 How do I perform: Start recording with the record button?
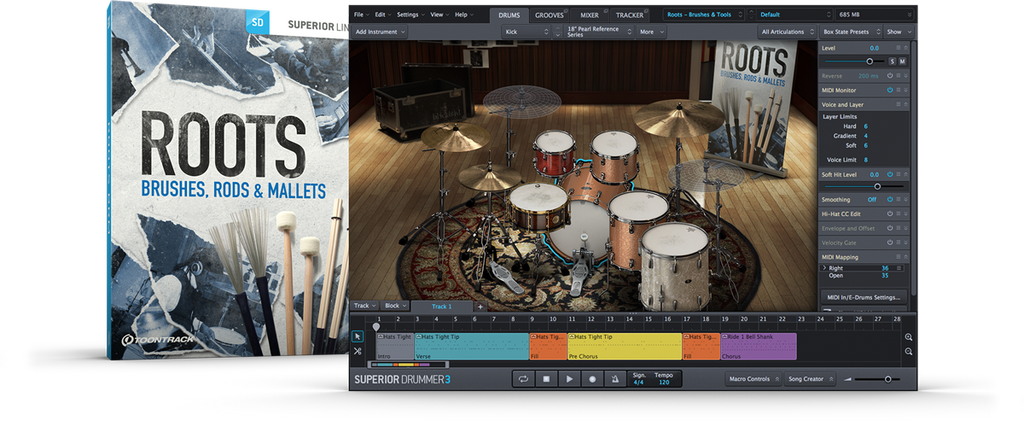(x=592, y=379)
